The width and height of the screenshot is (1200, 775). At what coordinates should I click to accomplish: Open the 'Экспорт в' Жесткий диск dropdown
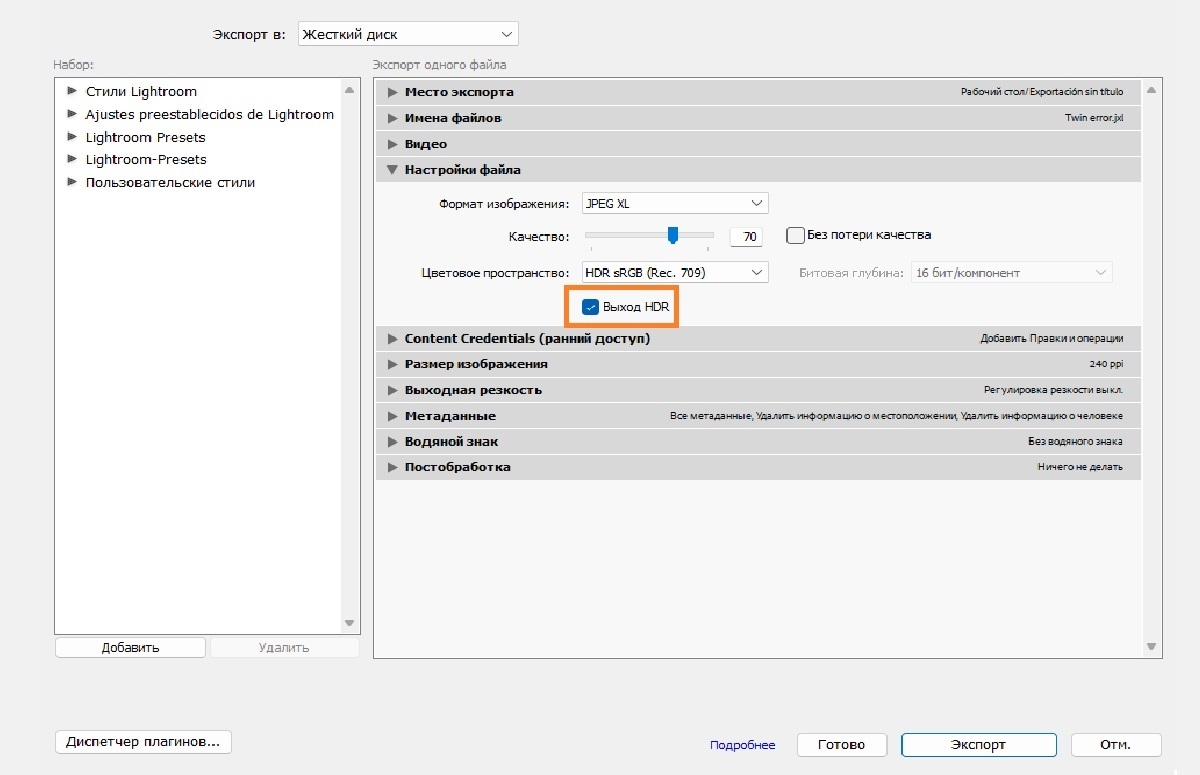coord(408,34)
